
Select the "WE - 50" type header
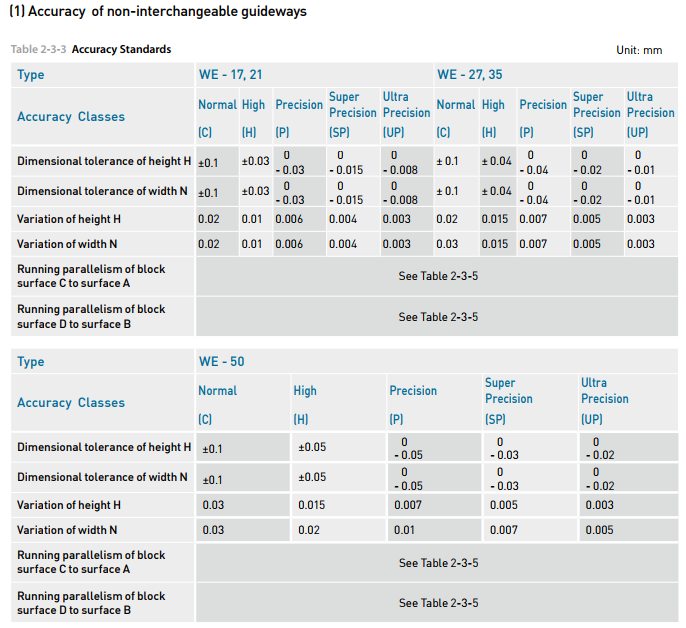221,362
